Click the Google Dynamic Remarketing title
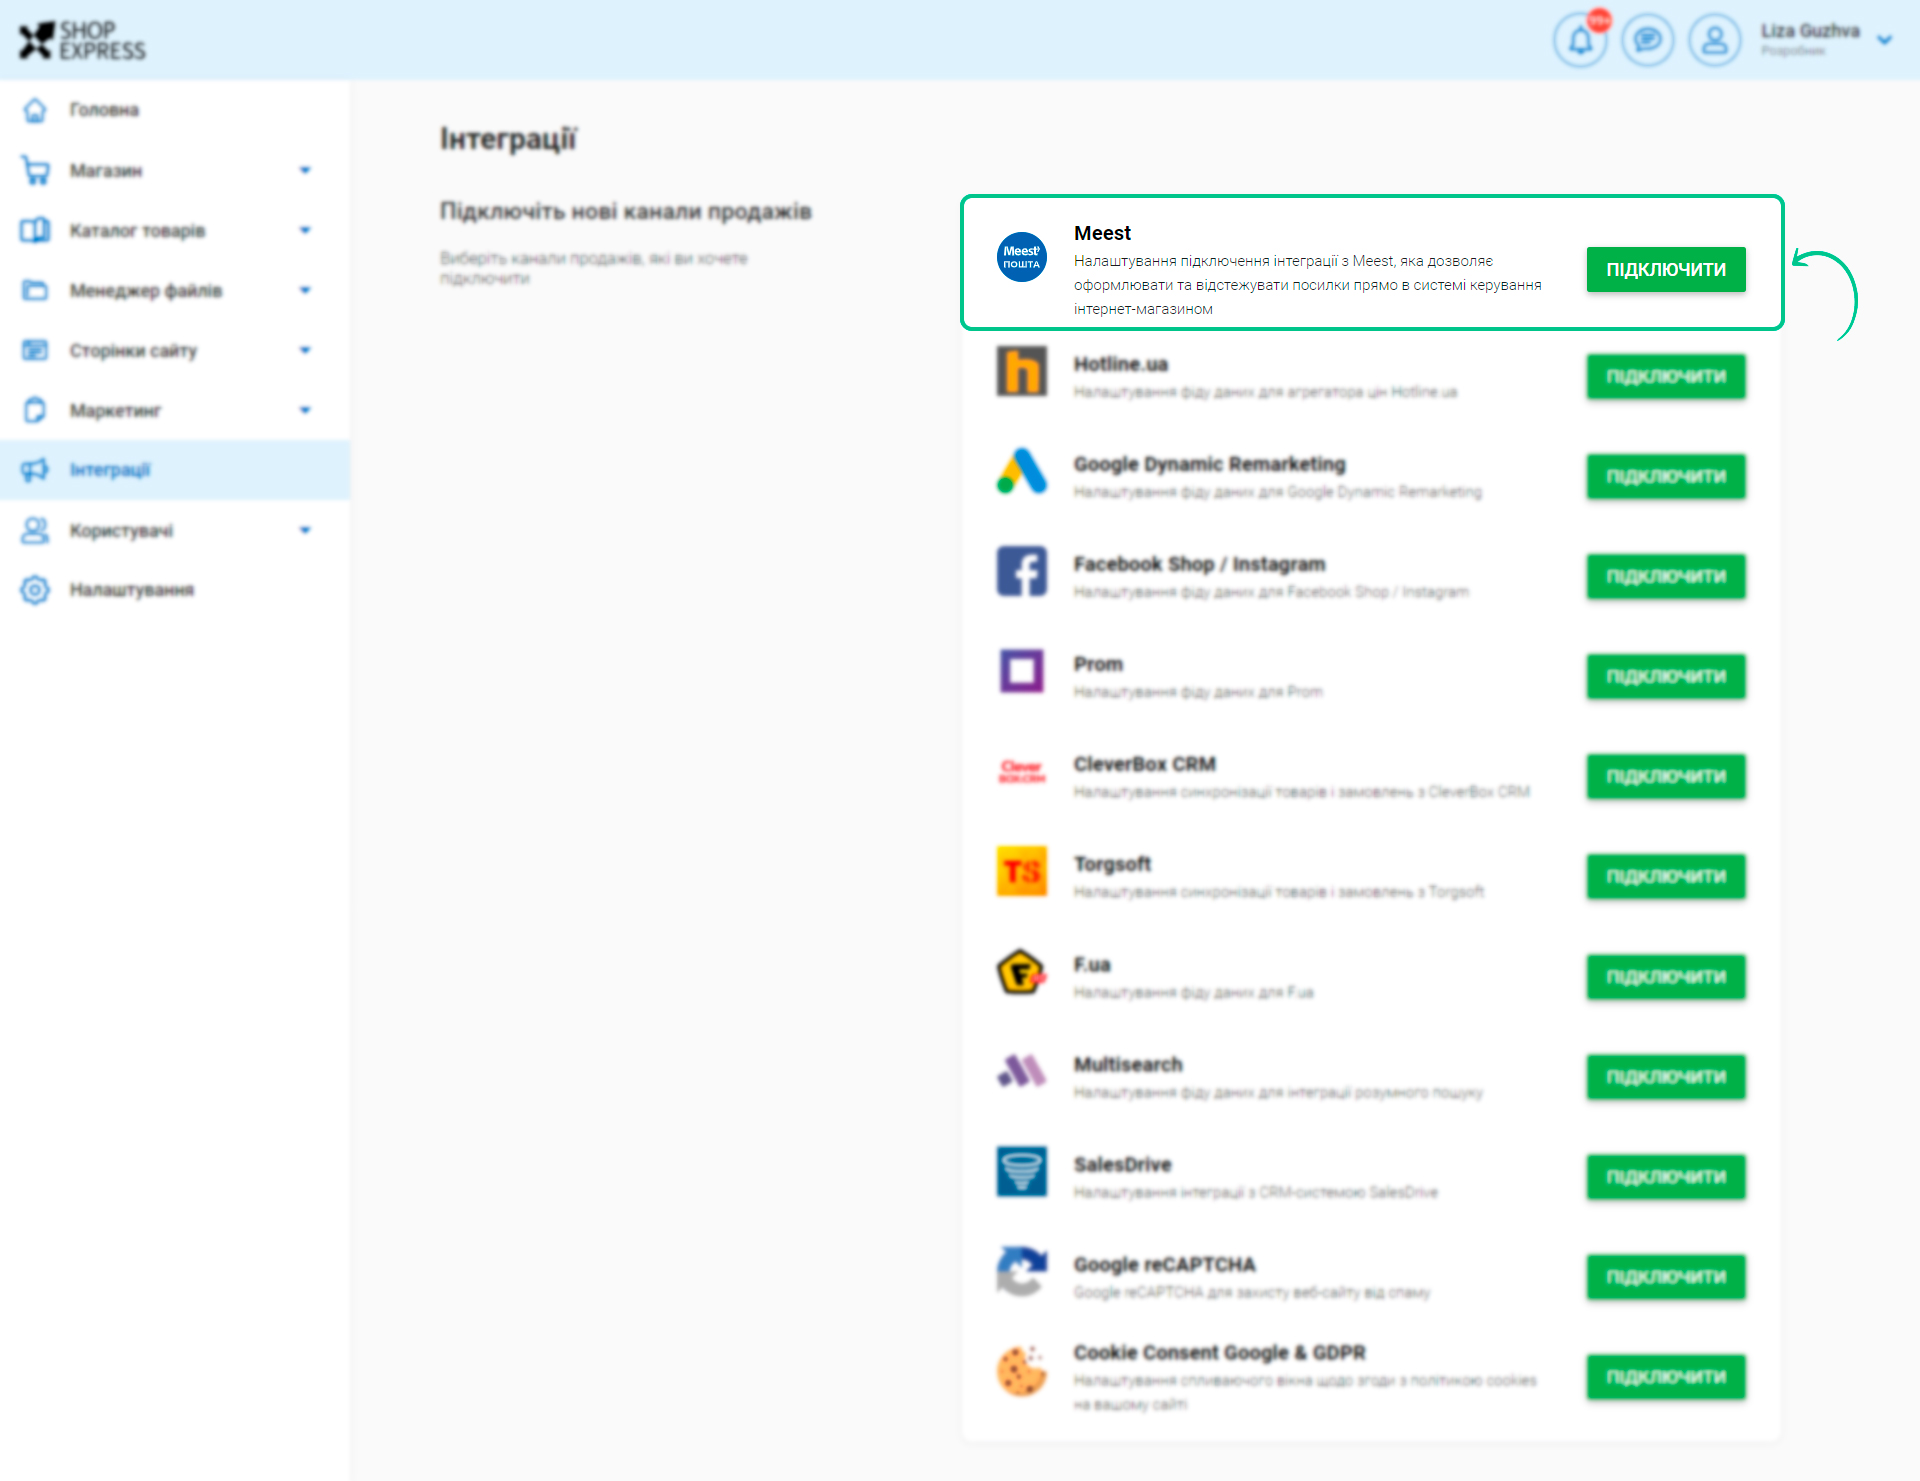Screen dimensions: 1920x1481 click(x=1209, y=464)
